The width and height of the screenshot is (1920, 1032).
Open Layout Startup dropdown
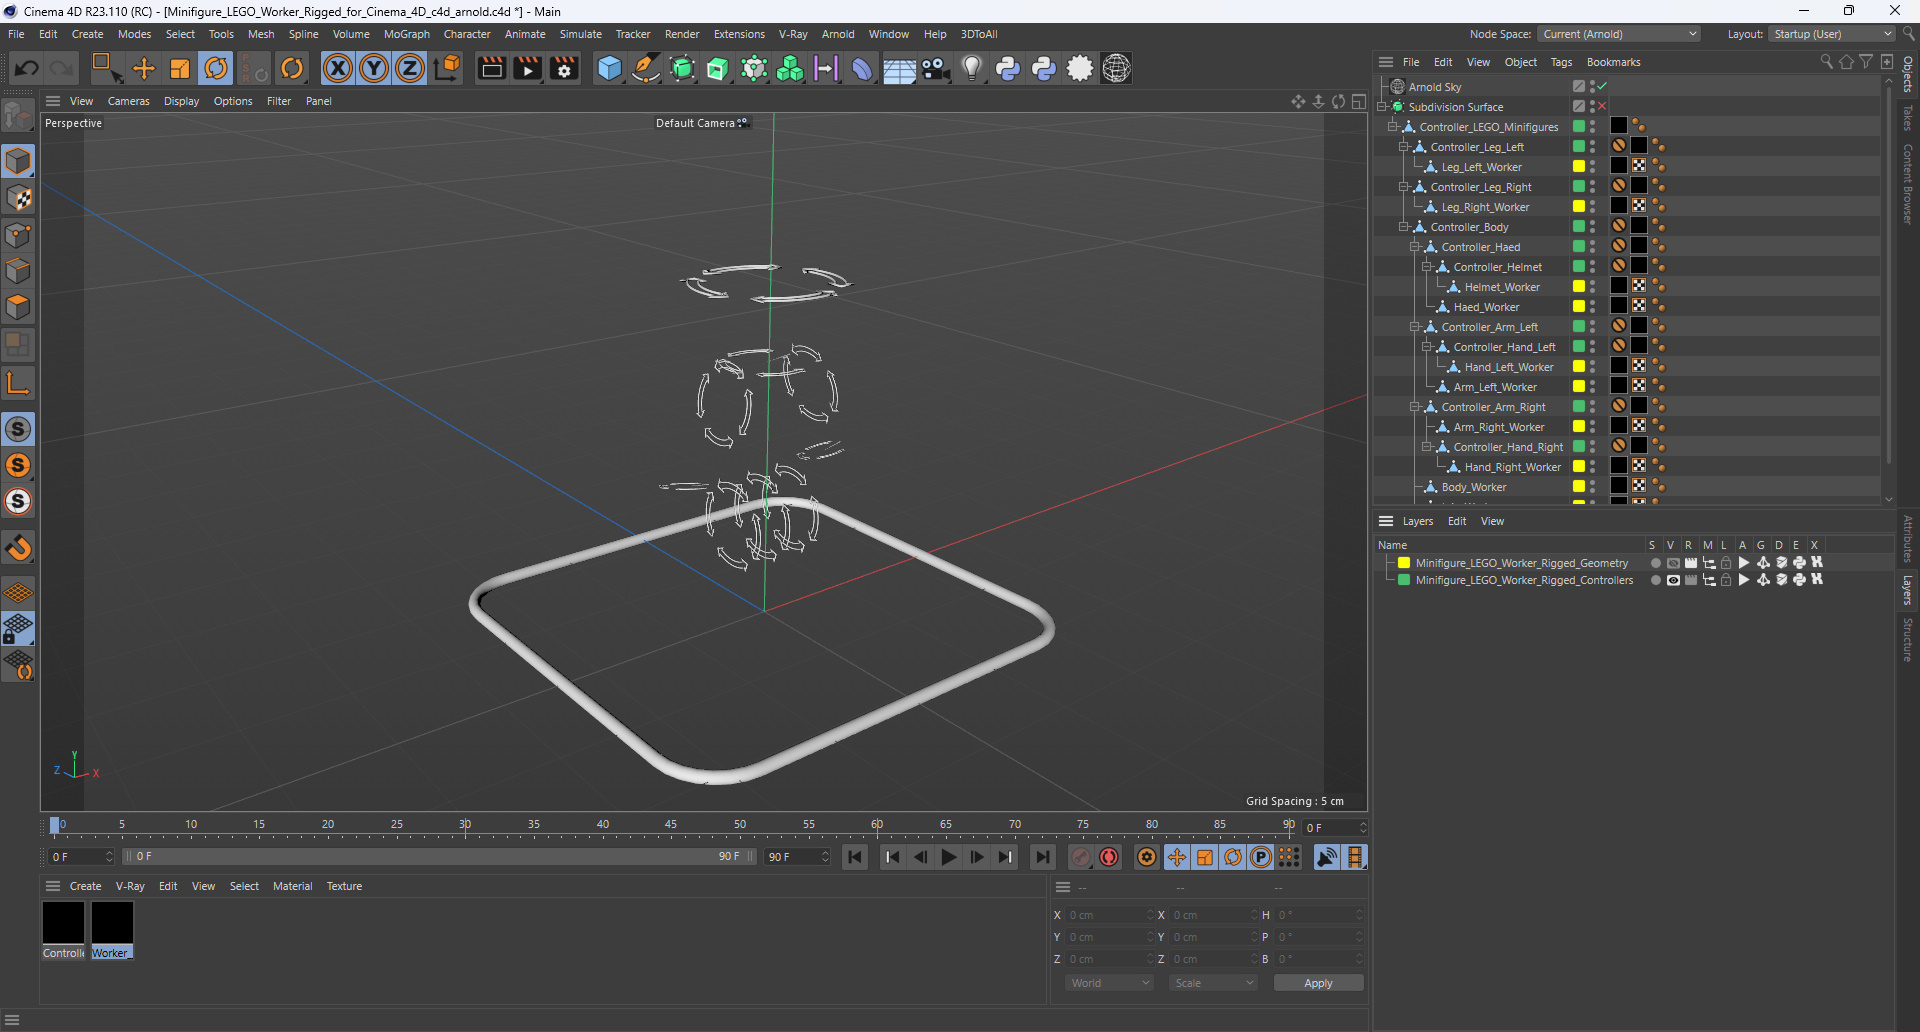(x=1832, y=34)
